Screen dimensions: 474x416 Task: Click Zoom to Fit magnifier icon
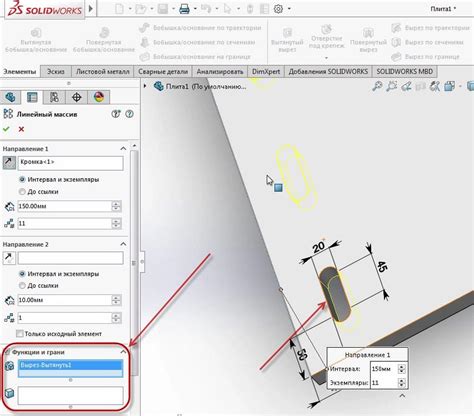click(377, 86)
